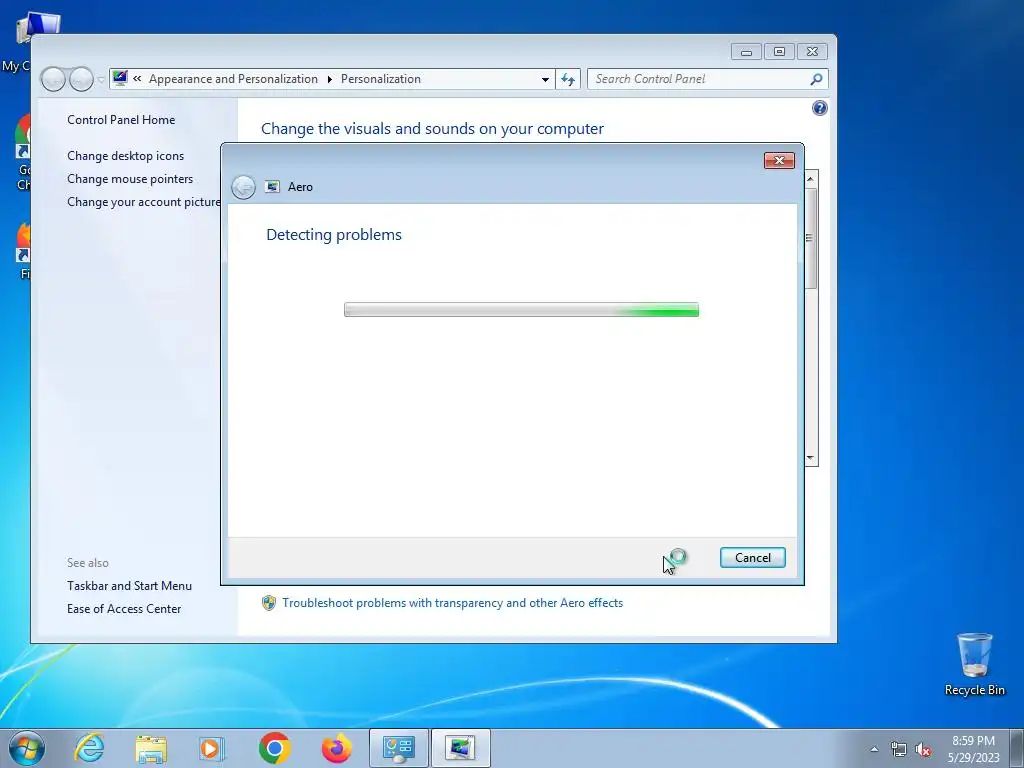Launch Internet Explorer from taskbar
This screenshot has height=768, width=1024.
coord(89,748)
